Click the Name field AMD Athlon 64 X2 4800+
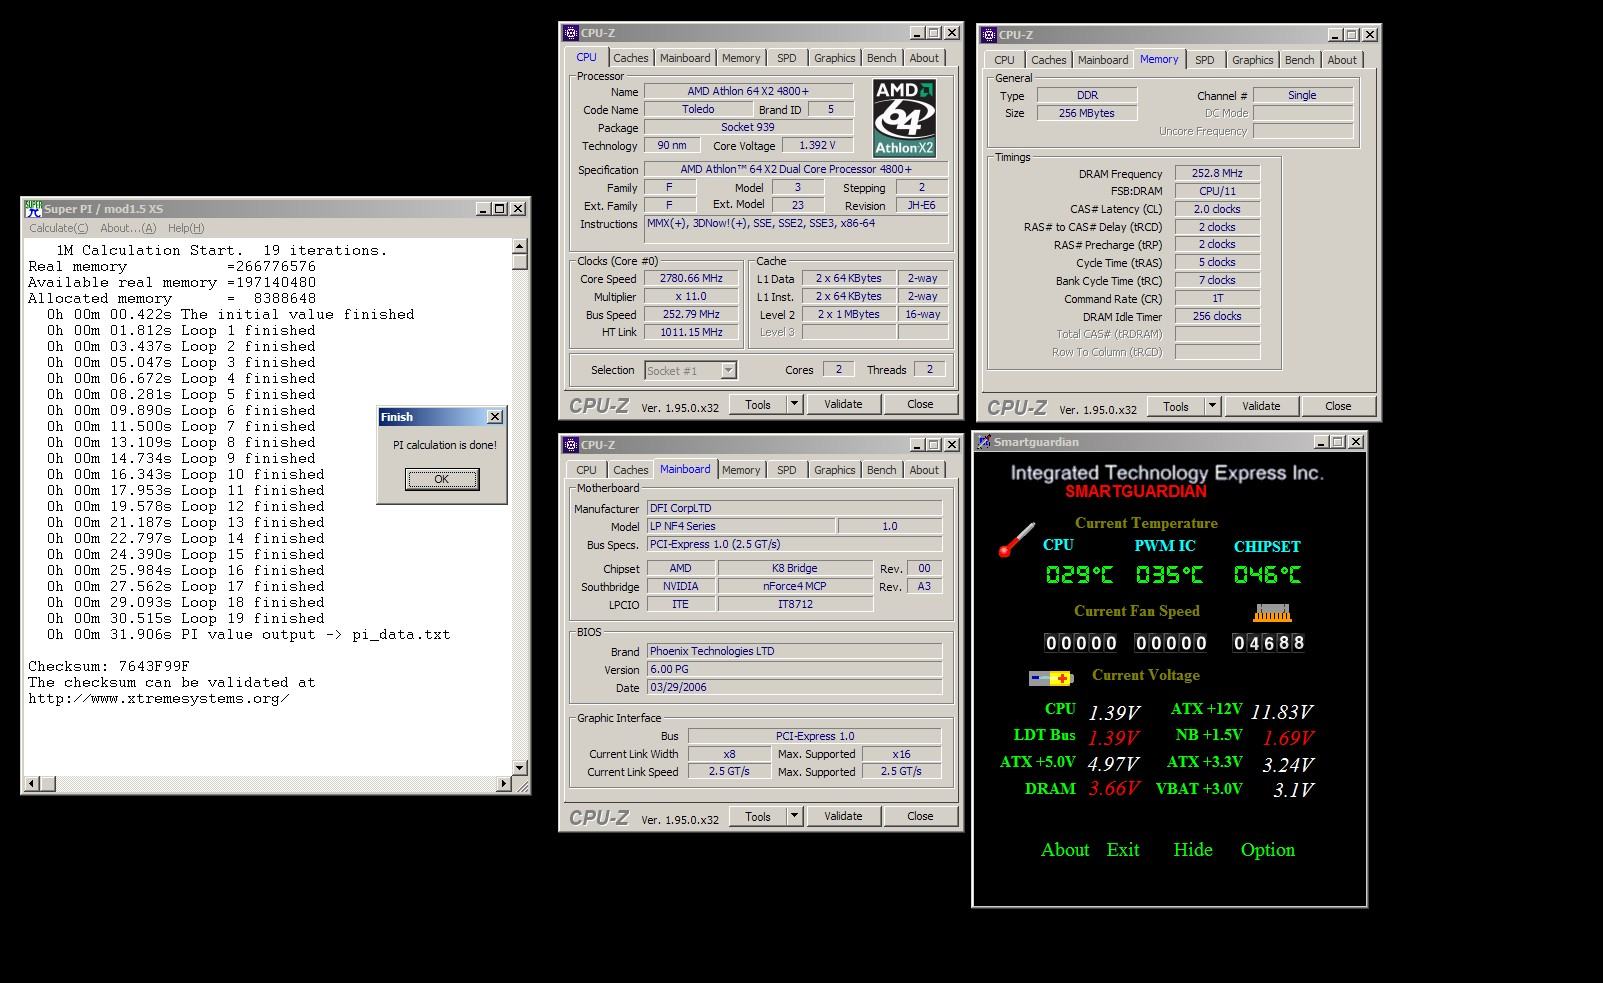 [748, 91]
